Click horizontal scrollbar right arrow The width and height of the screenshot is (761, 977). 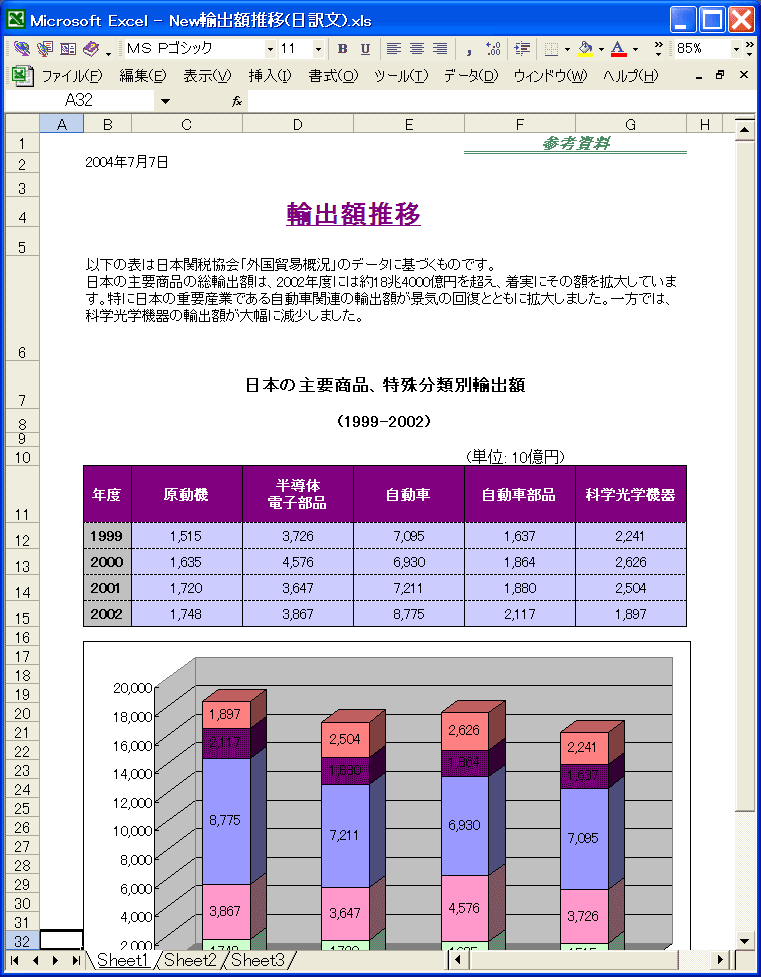tap(721, 960)
